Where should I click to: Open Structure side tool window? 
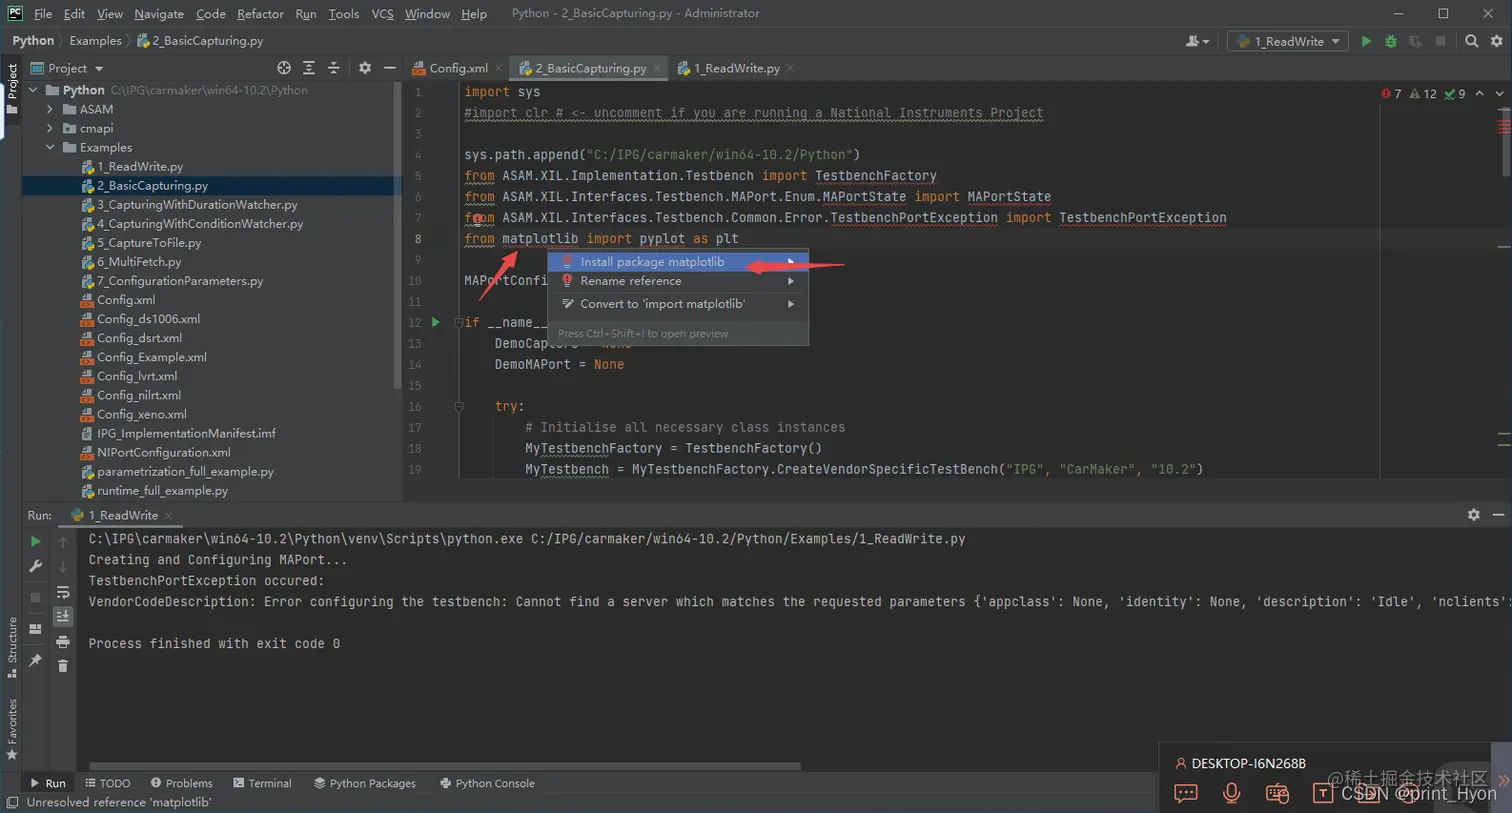pos(12,646)
